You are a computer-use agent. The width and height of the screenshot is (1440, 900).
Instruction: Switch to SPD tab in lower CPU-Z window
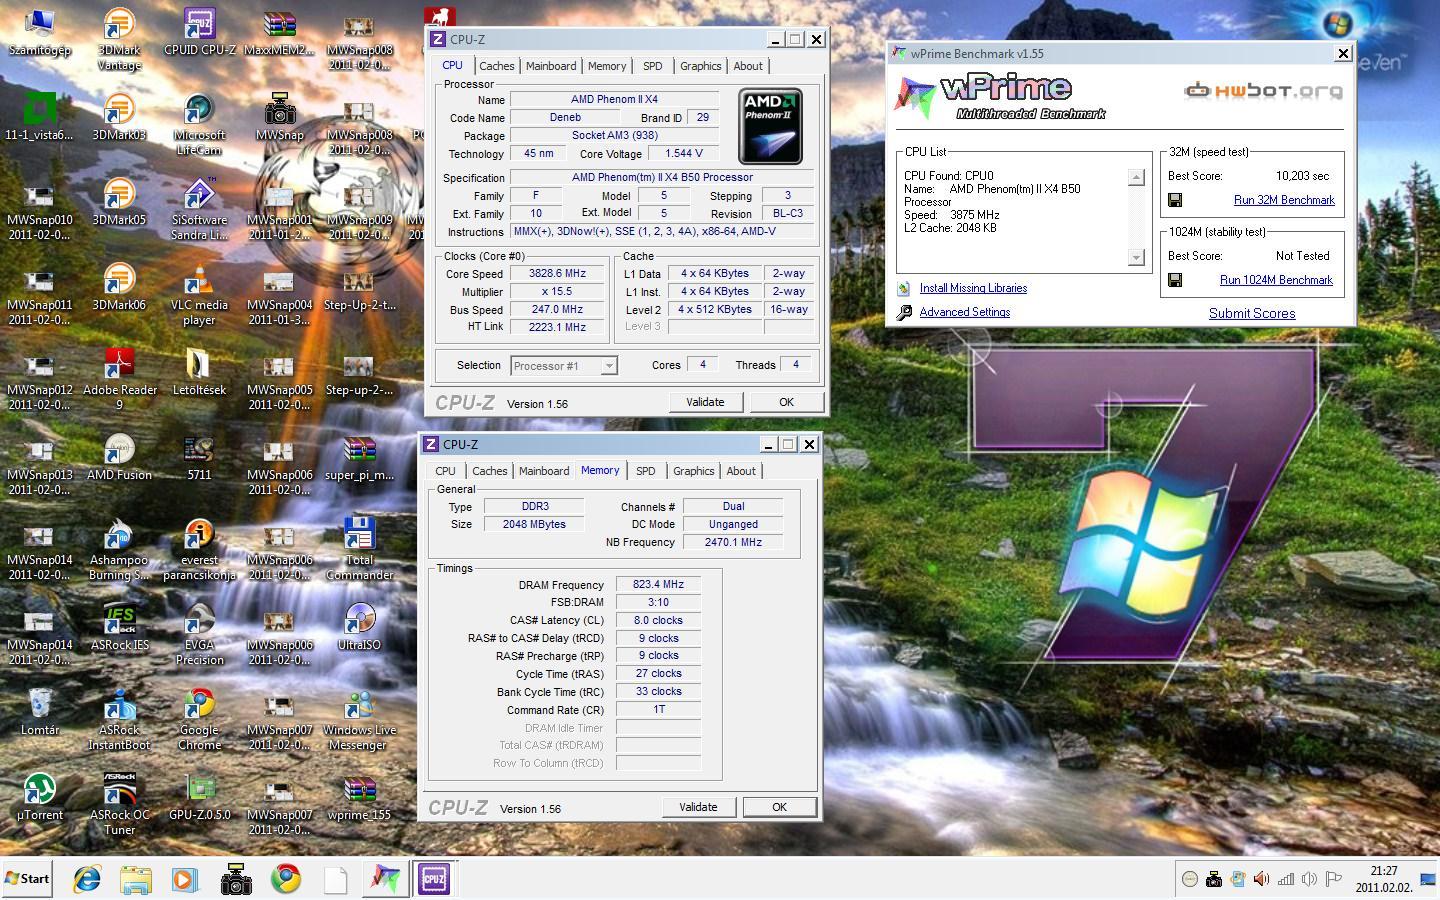[x=646, y=471]
